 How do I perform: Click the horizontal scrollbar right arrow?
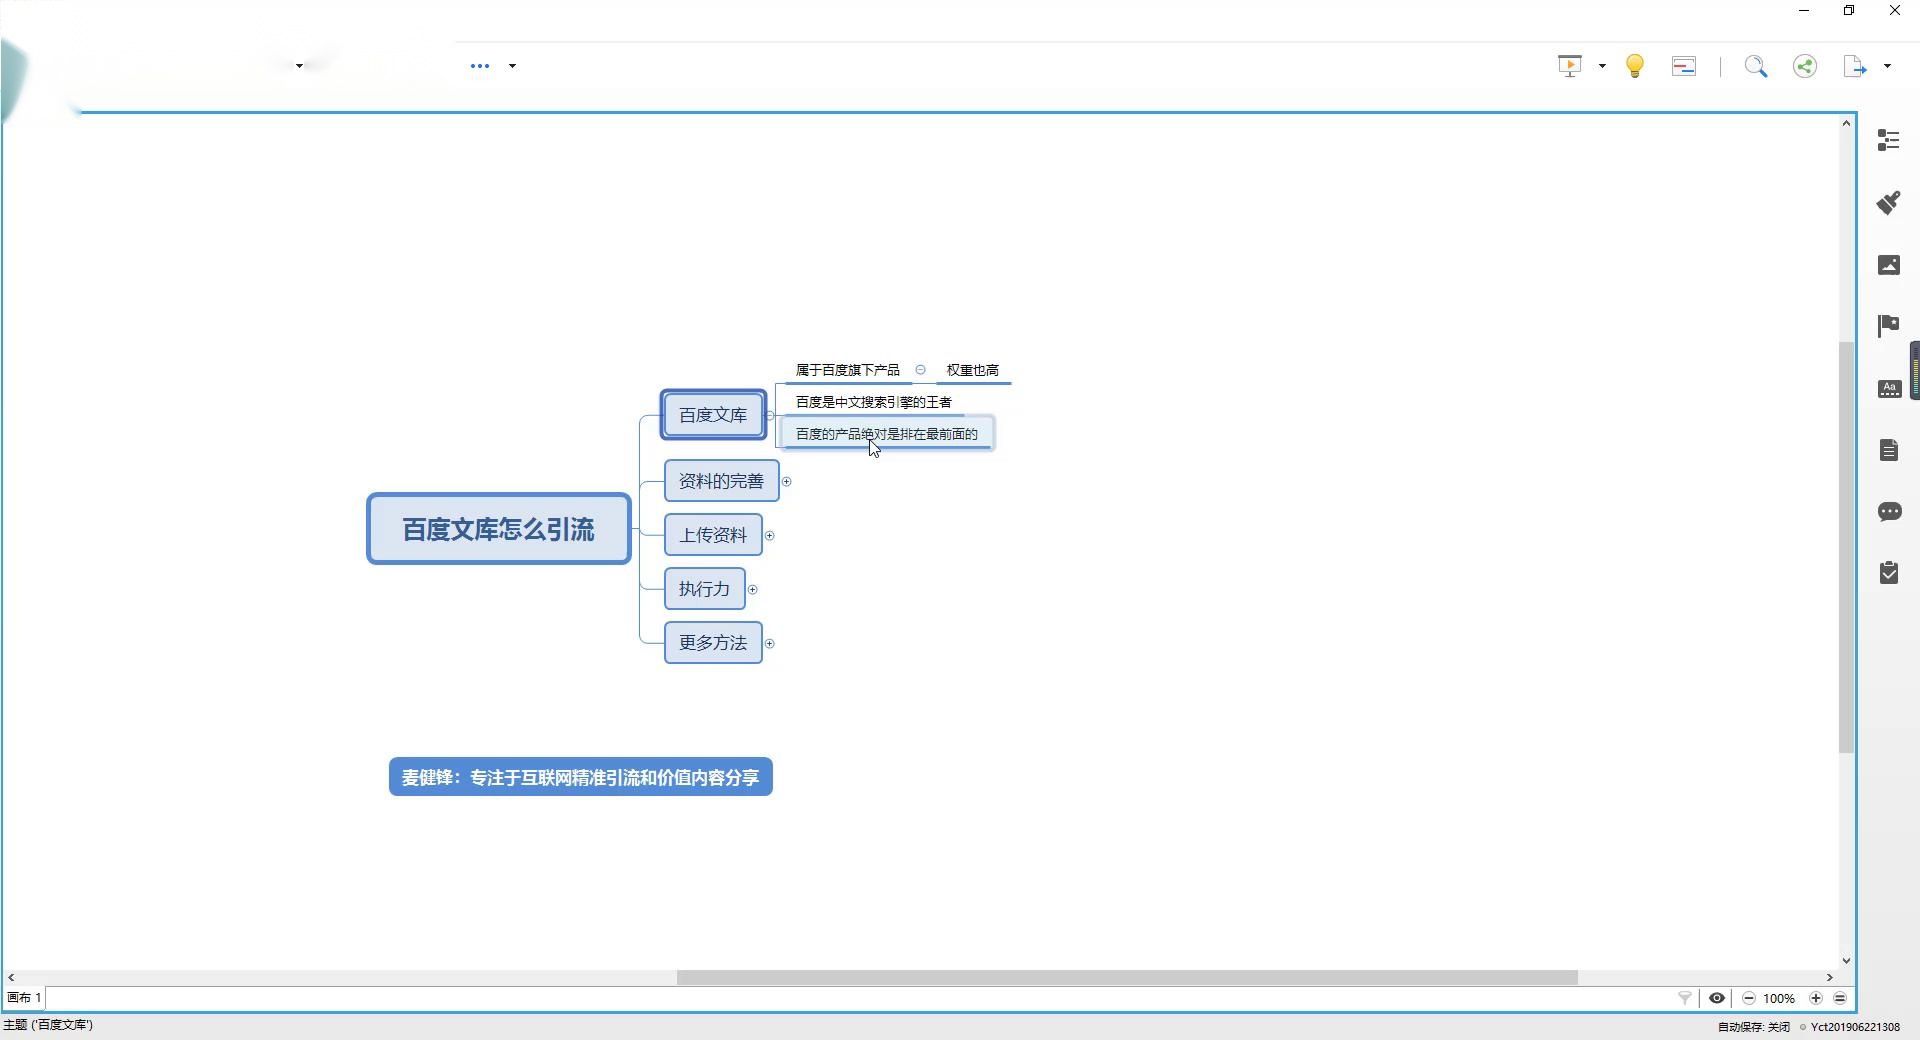pyautogui.click(x=1830, y=977)
